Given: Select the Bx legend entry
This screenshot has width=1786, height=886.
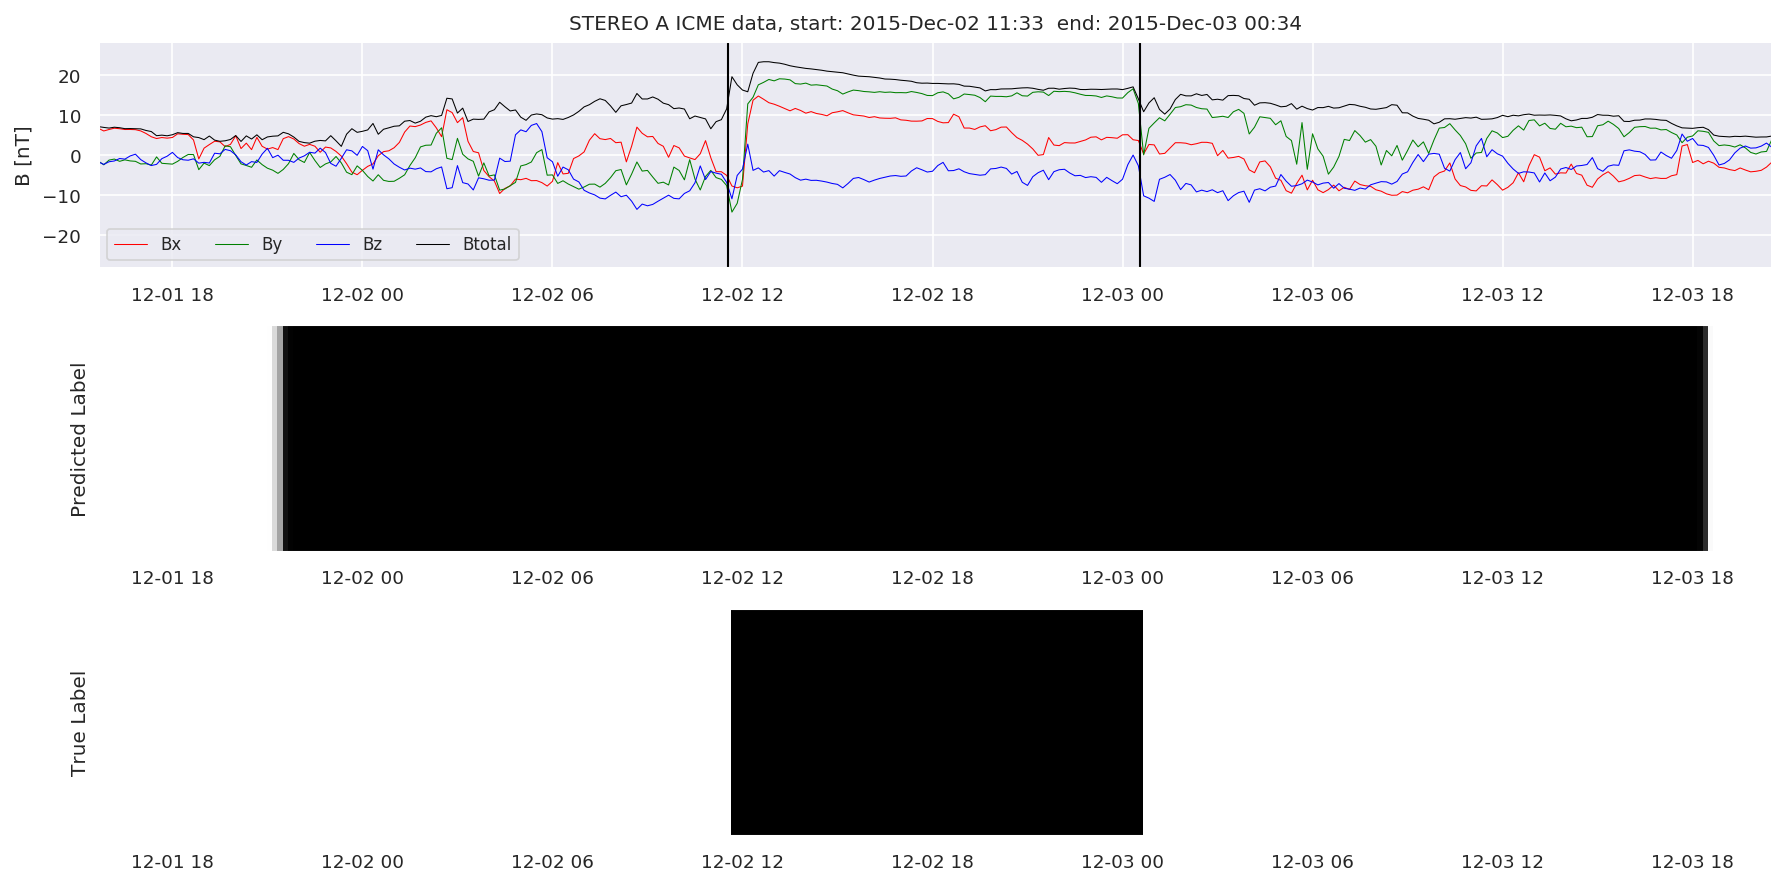Looking at the screenshot, I should click(x=171, y=244).
